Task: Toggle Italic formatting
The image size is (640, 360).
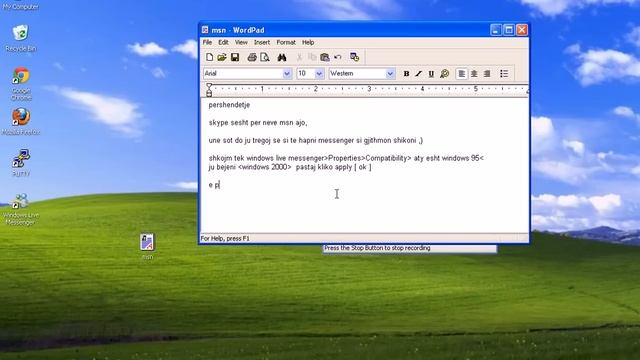Action: click(418, 74)
